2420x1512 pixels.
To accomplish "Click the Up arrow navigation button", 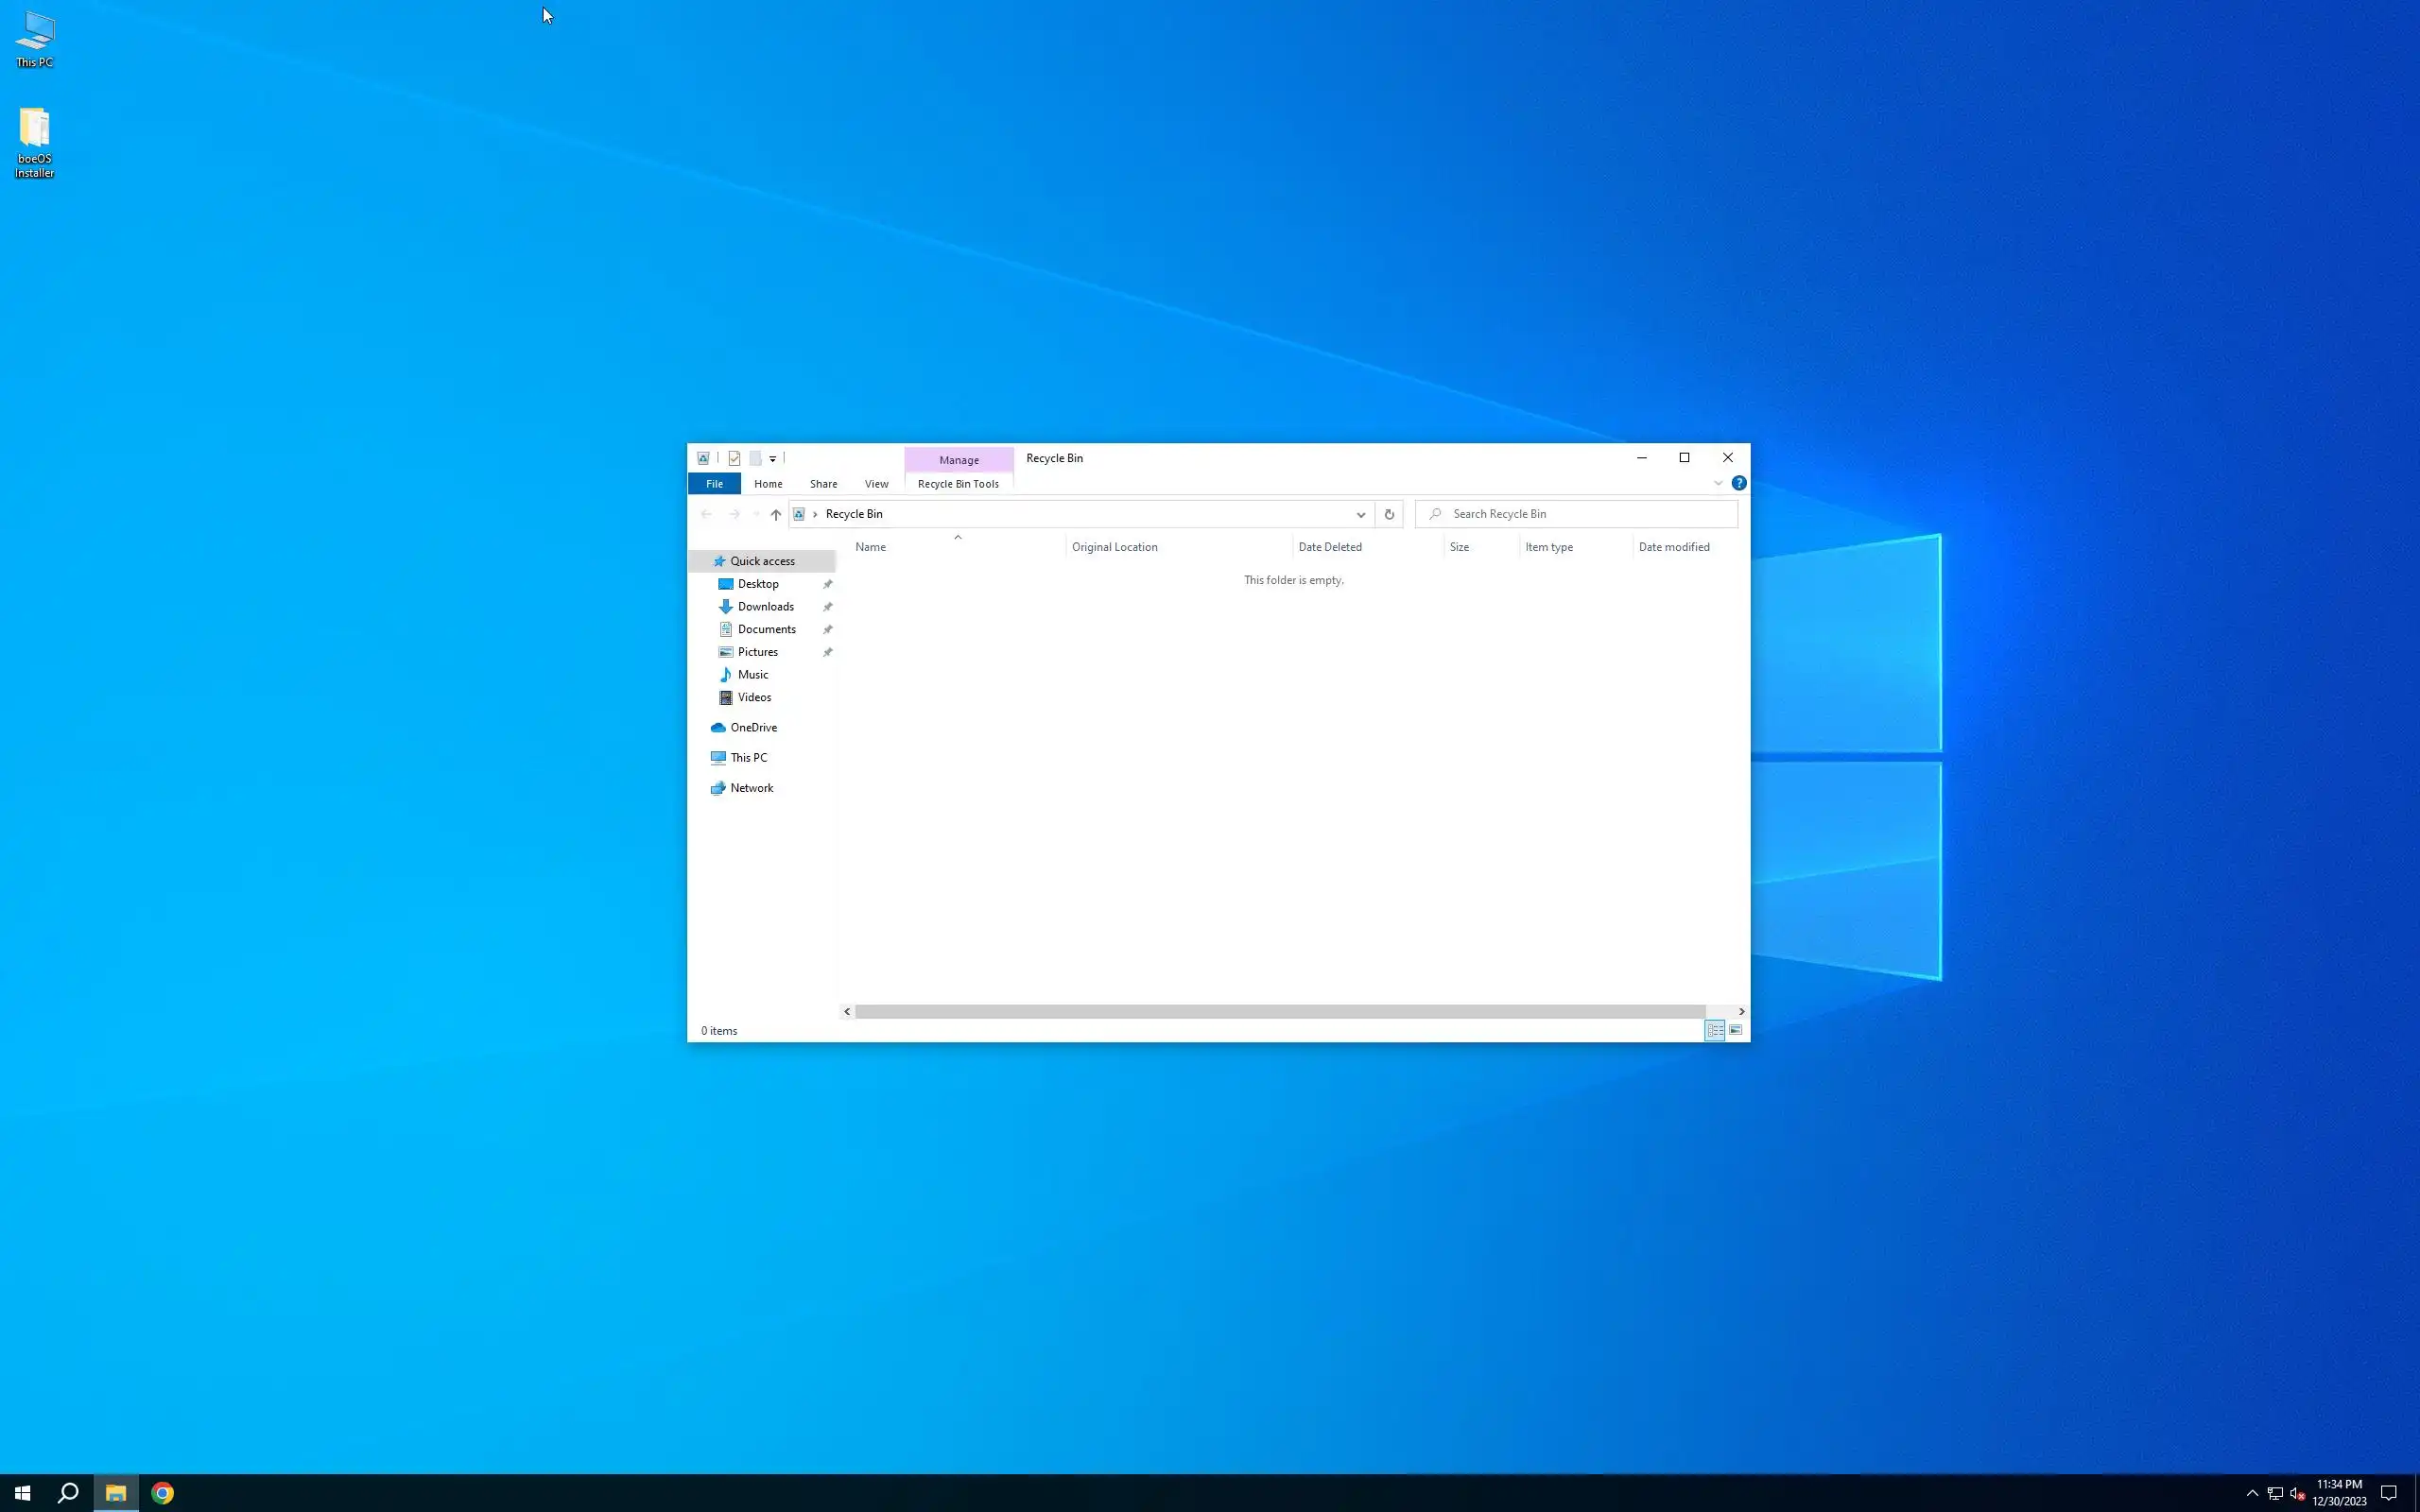I will (x=775, y=514).
